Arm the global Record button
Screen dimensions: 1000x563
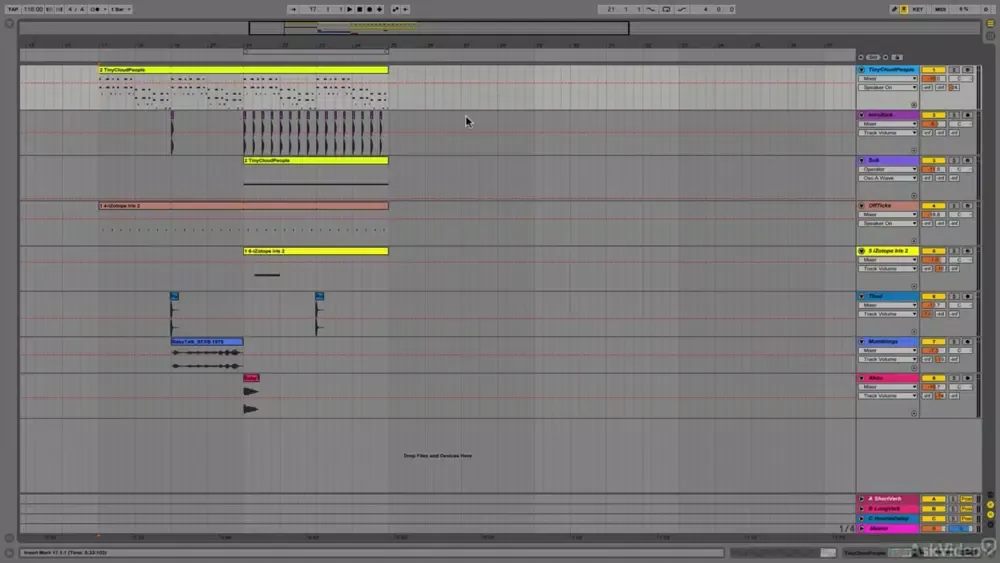369,10
